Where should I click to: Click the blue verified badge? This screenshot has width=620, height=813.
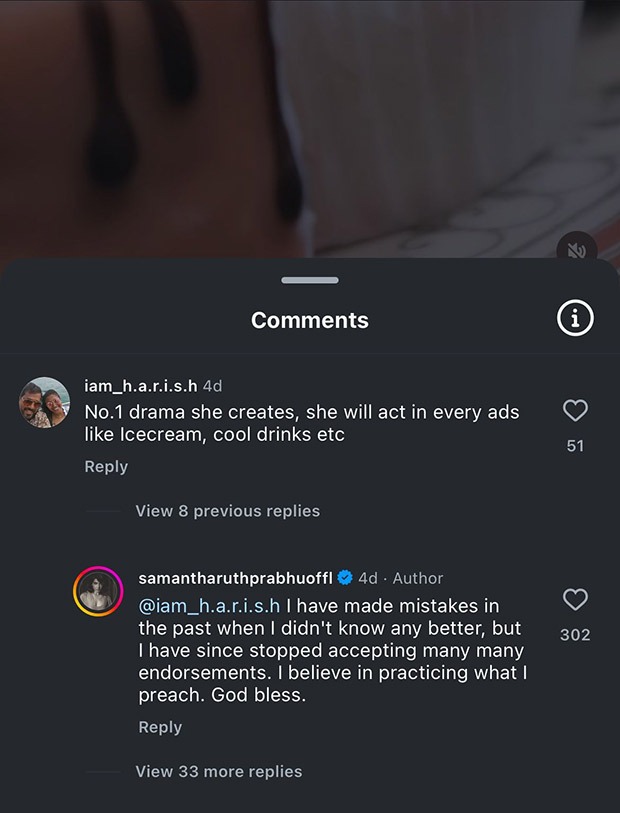pyautogui.click(x=345, y=578)
